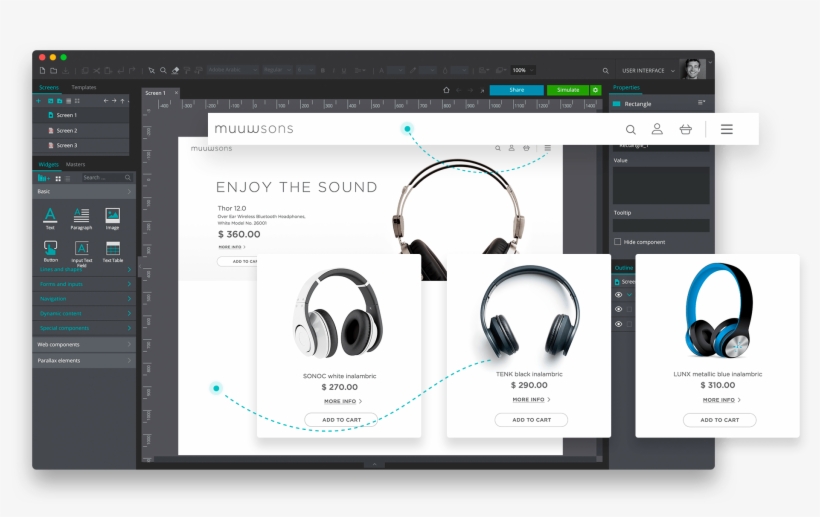Screen dimensions: 820x517
Task: Select the Text widget icon
Action: (x=50, y=215)
